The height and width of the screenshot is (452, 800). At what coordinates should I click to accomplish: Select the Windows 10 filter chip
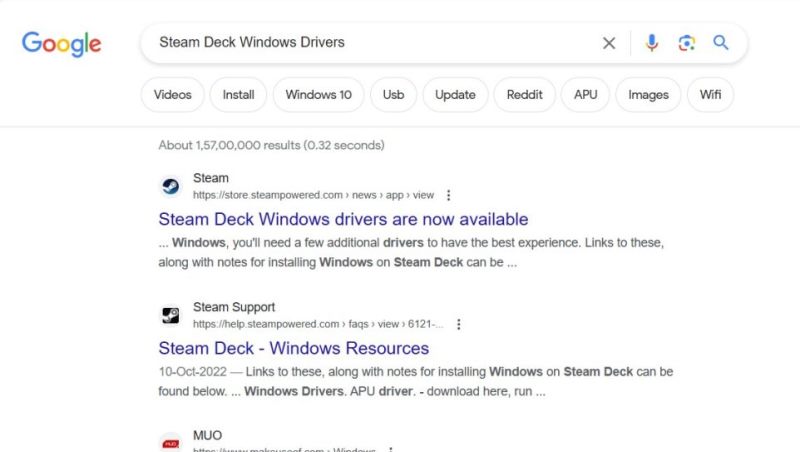318,94
